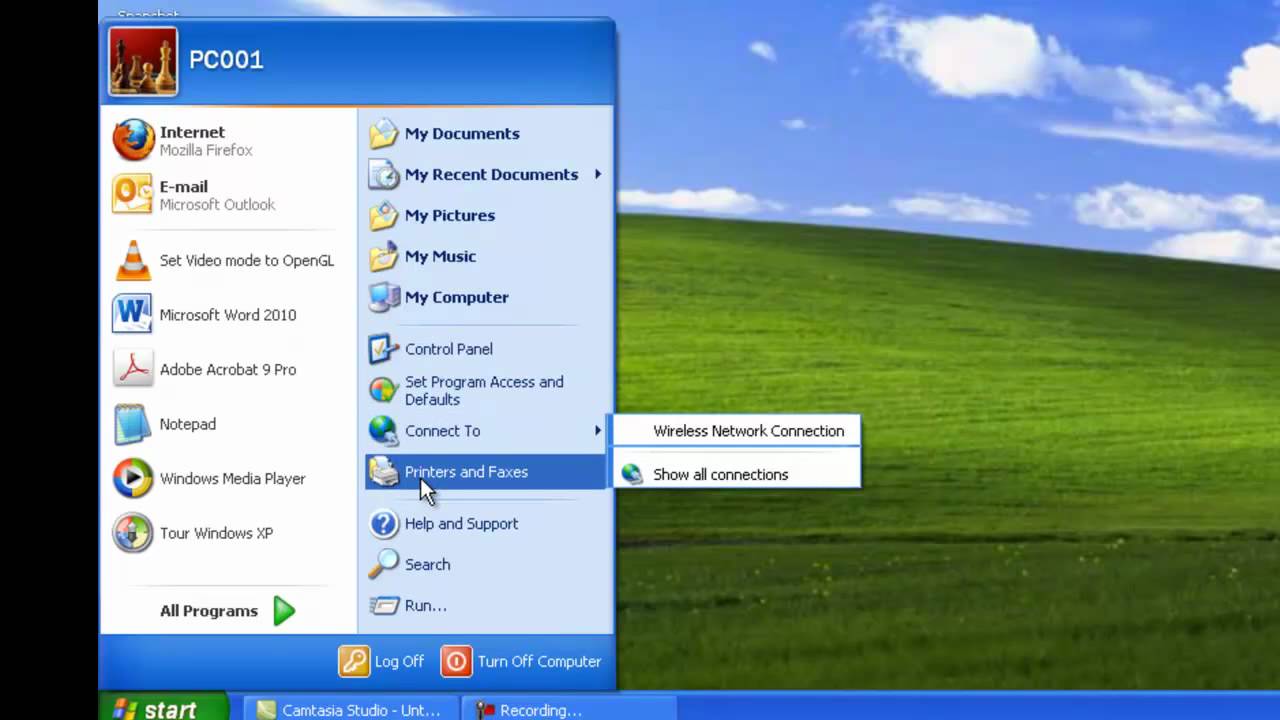Click the Help and Support question icon

(384, 523)
